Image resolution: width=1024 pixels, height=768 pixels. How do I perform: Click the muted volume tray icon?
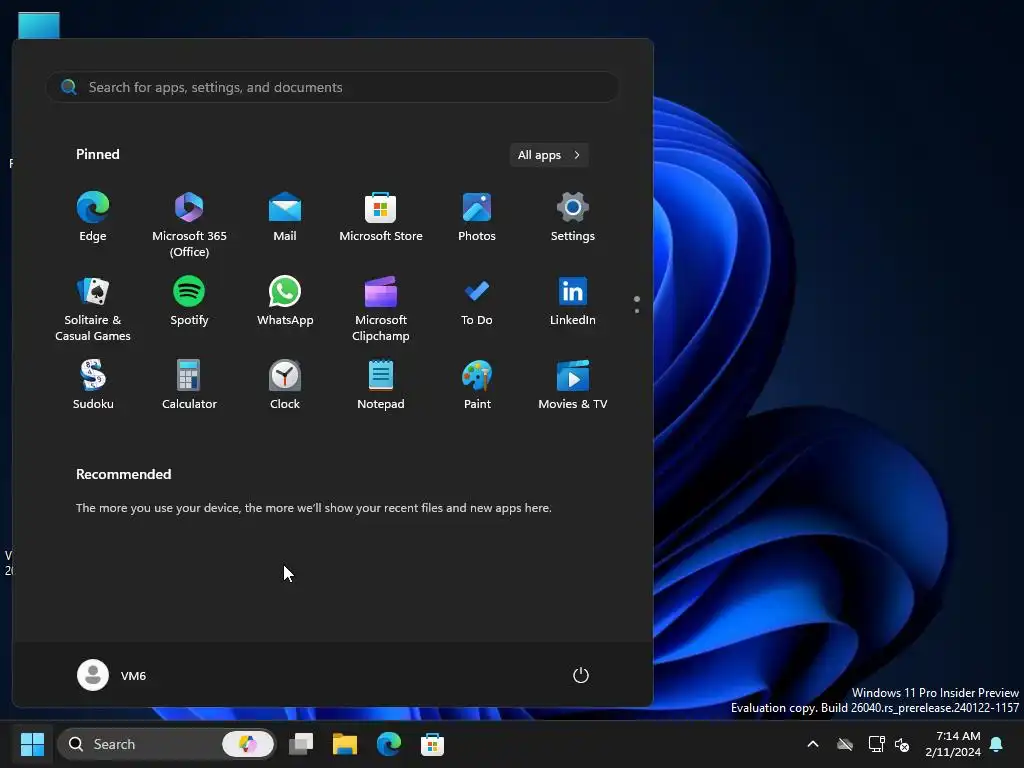coord(902,744)
